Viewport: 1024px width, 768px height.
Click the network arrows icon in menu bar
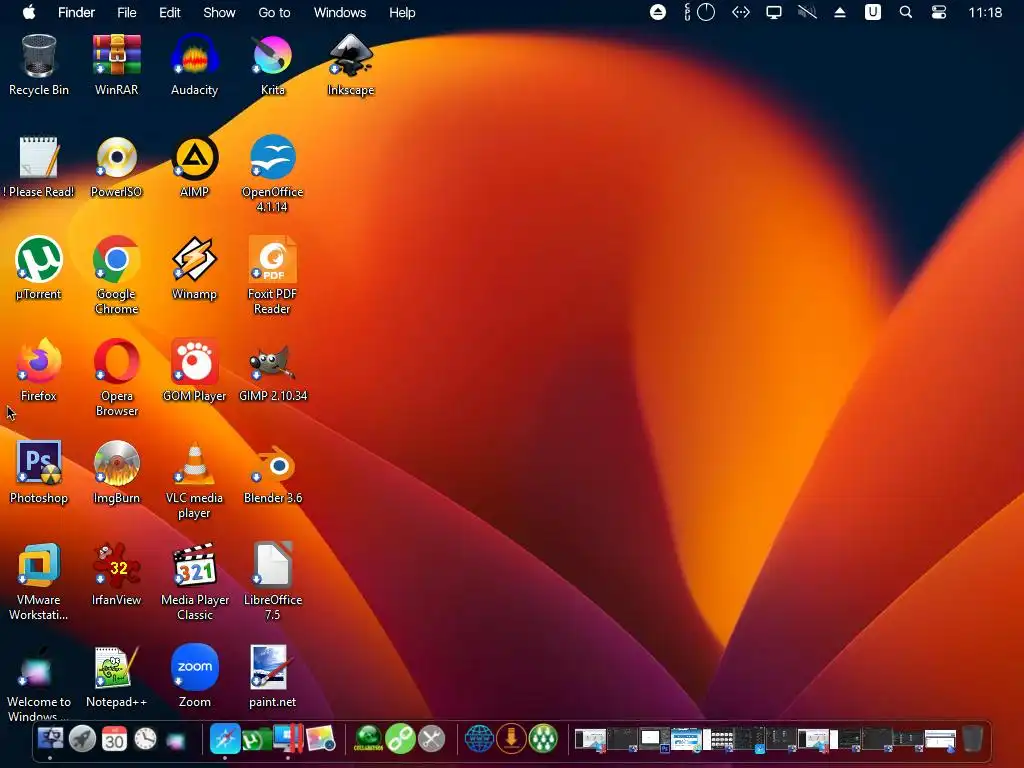[x=741, y=12]
